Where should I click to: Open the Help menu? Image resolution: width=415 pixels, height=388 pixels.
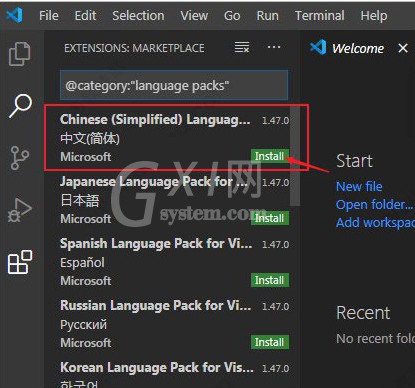(374, 15)
